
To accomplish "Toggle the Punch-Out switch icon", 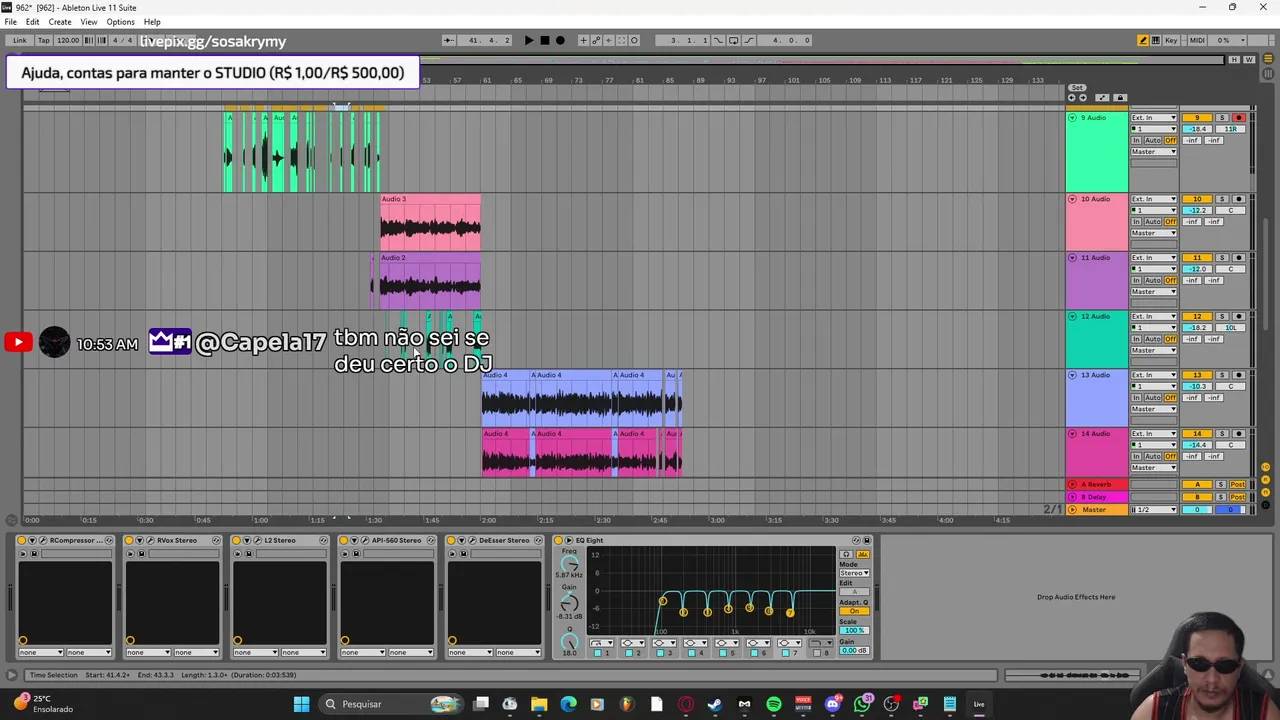I will 749,40.
